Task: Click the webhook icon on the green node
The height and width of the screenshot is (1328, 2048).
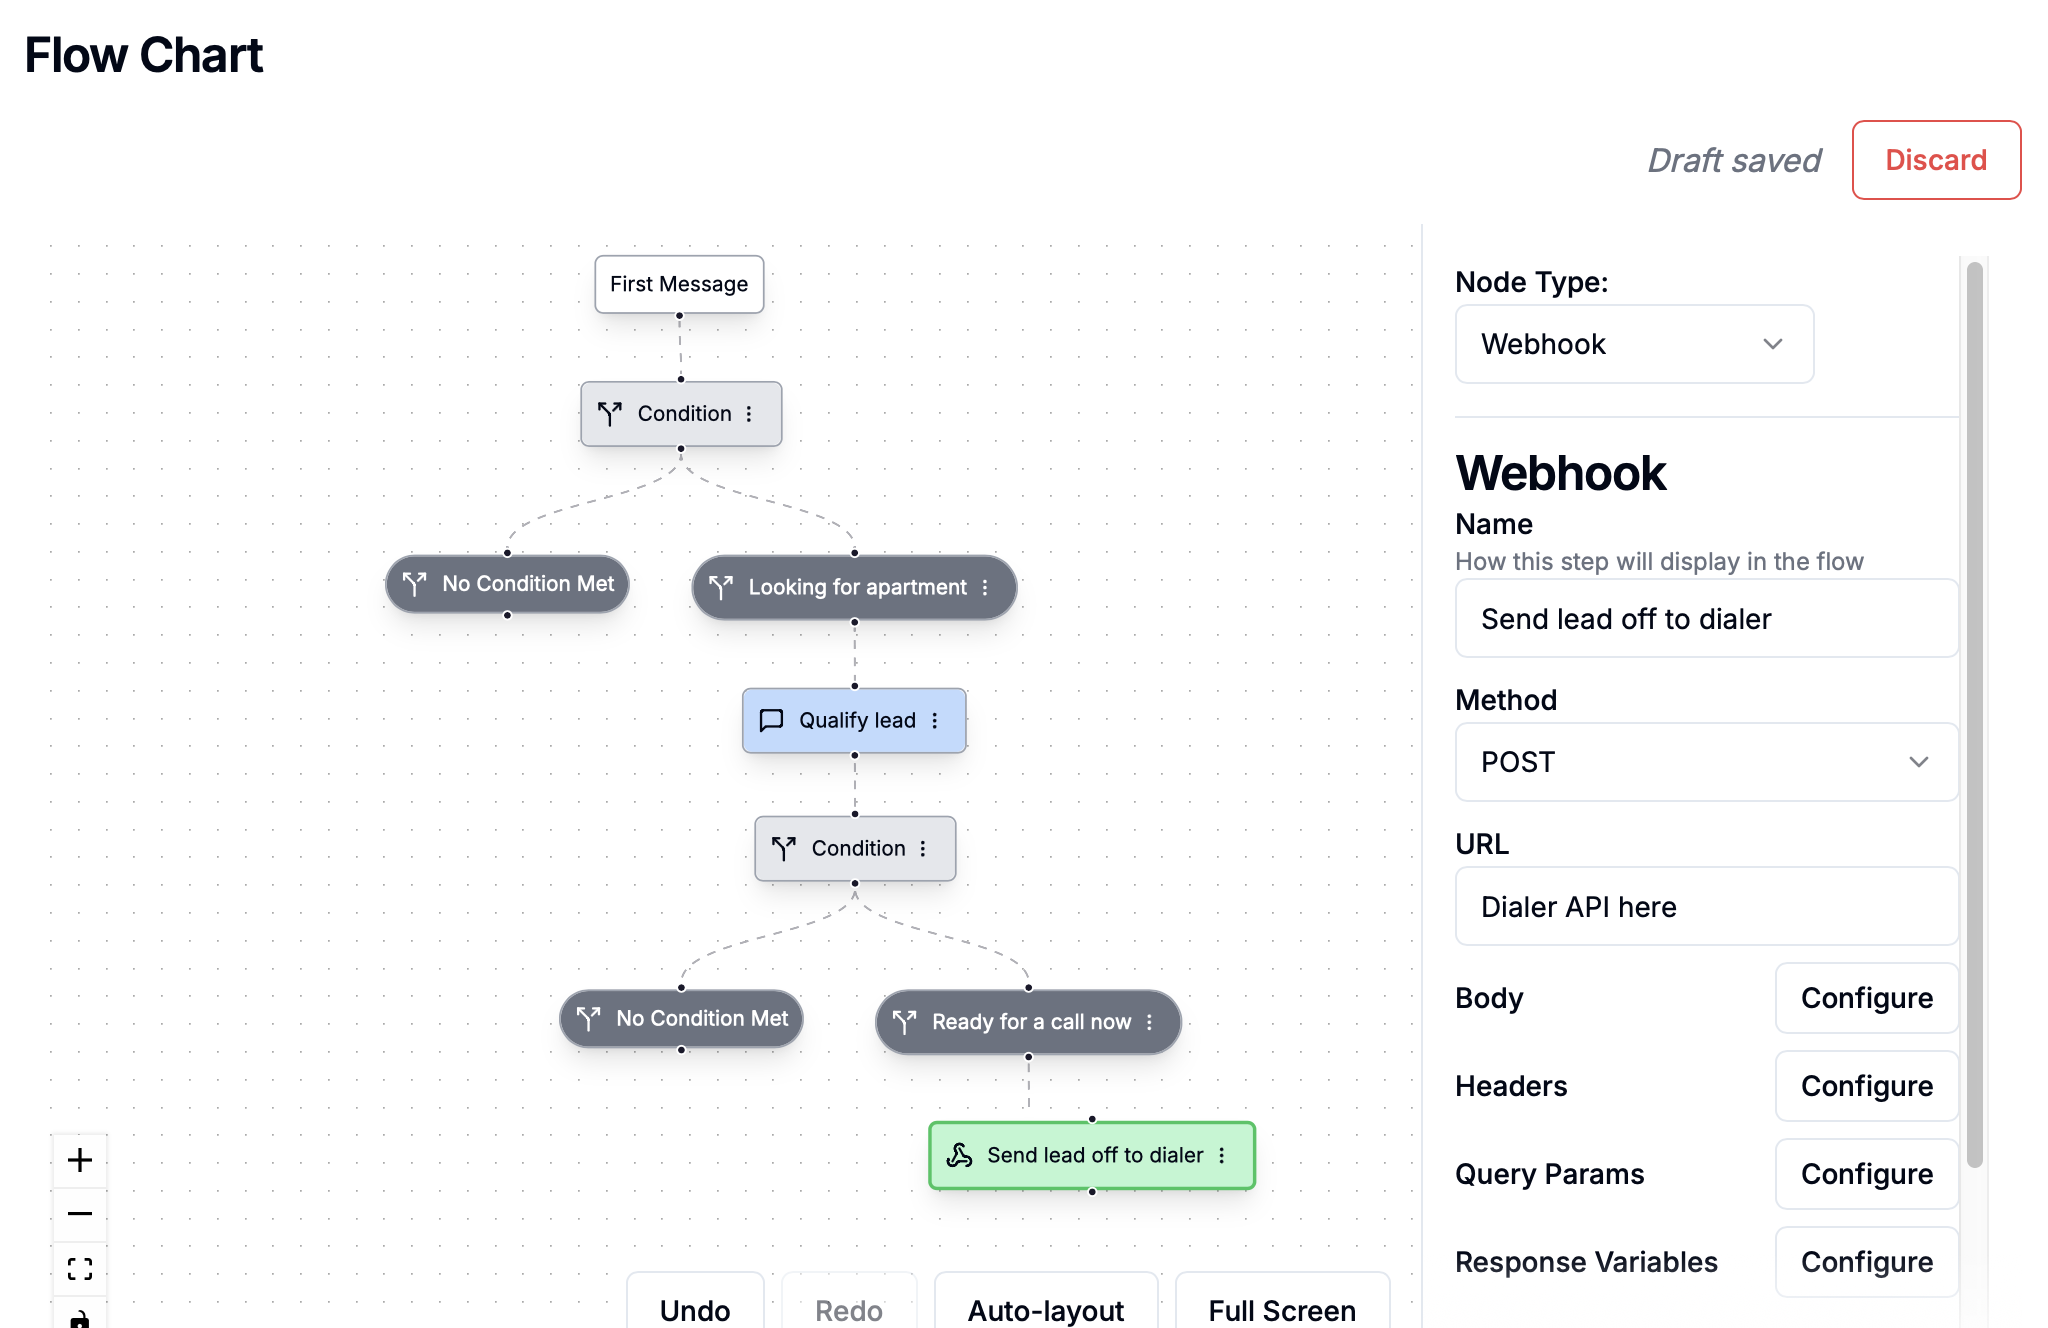Action: (x=959, y=1156)
